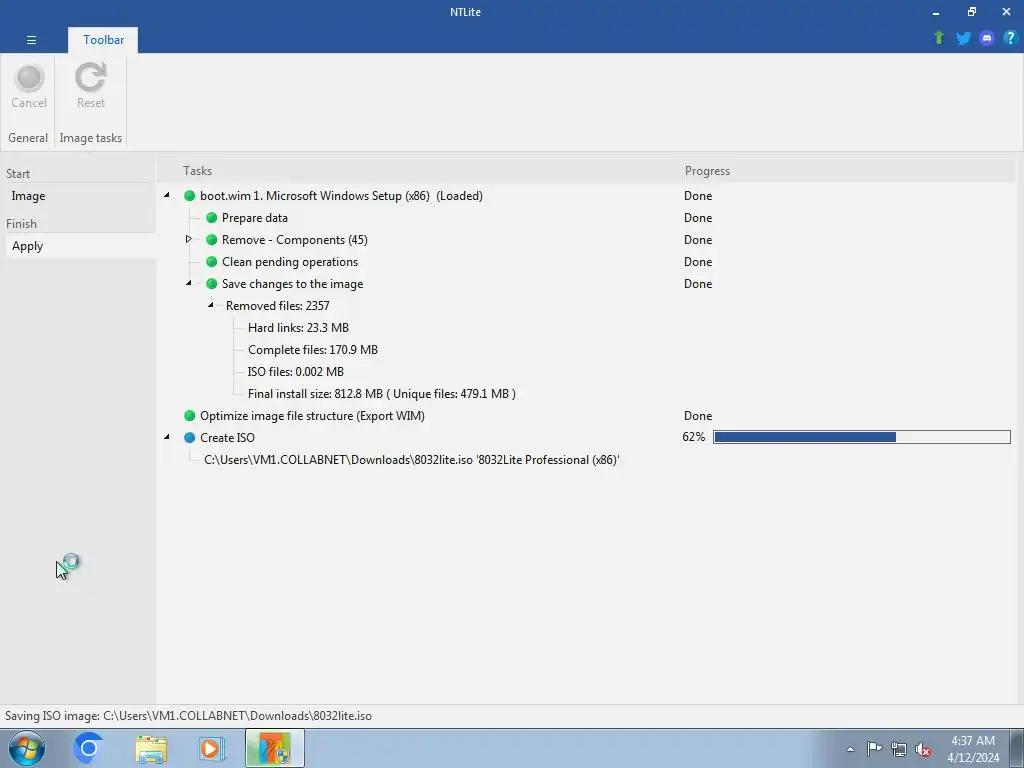Open the Discord icon link
1024x768 pixels.
pyautogui.click(x=987, y=38)
